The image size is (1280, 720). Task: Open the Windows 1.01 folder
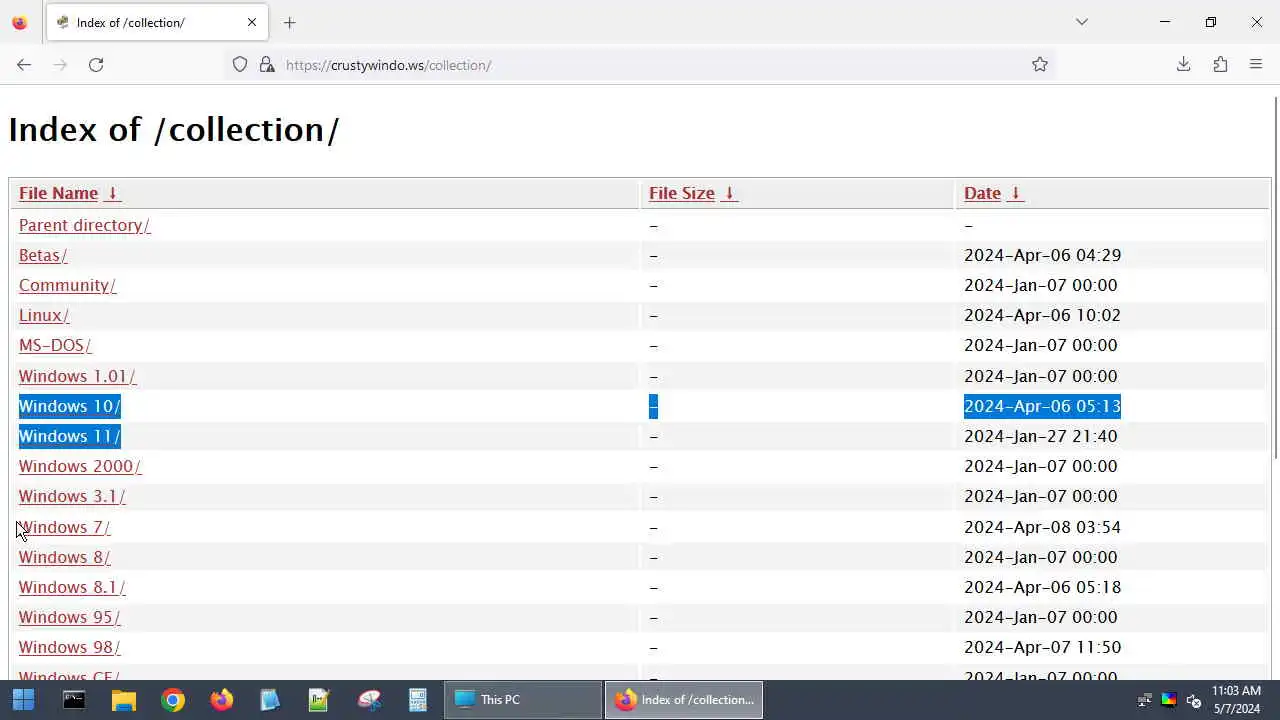pyautogui.click(x=77, y=376)
